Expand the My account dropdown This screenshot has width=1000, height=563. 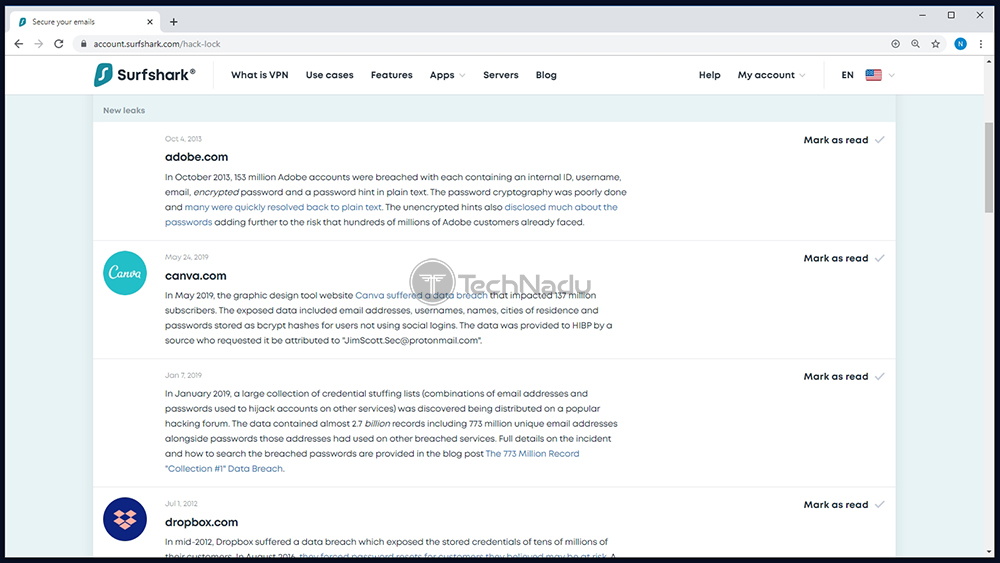[772, 75]
